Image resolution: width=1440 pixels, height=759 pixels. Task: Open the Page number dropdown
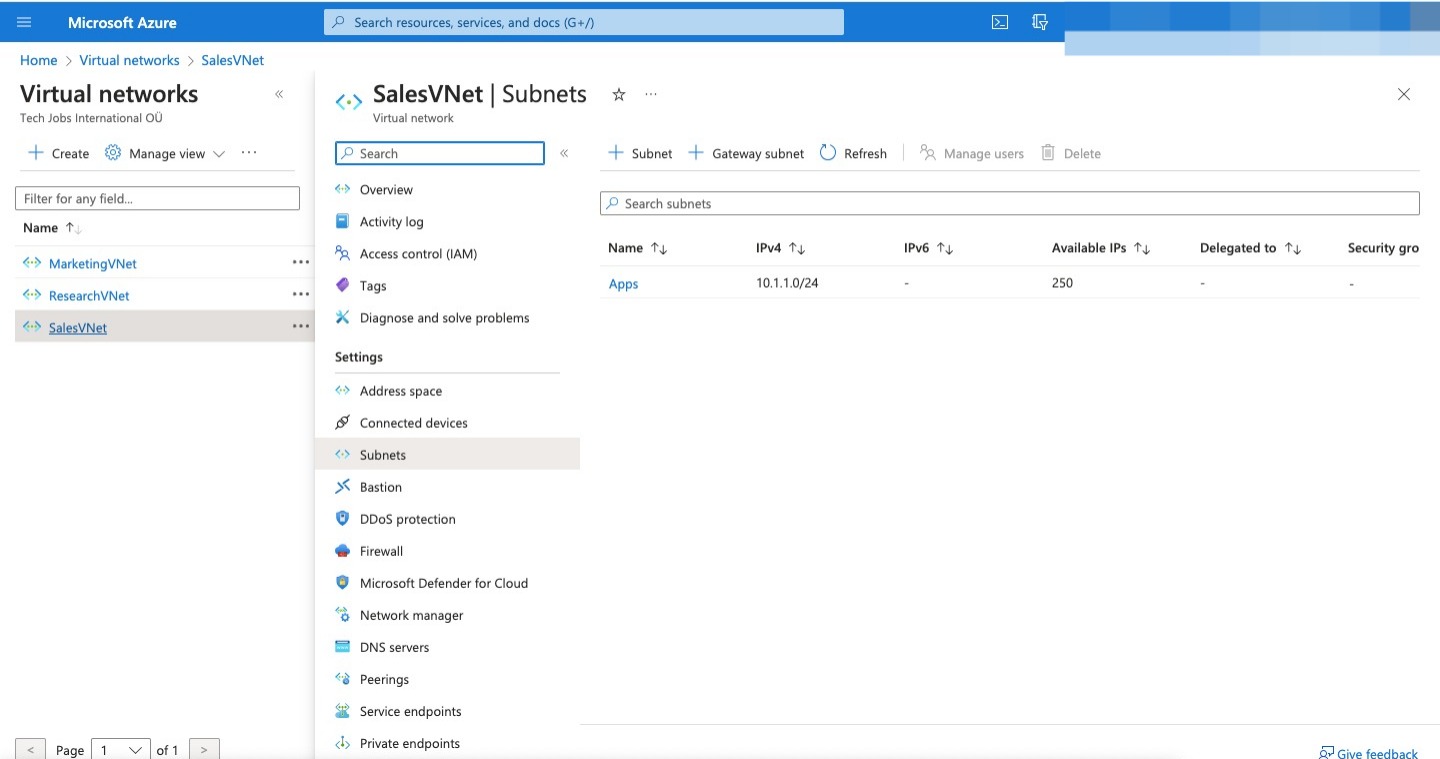121,749
